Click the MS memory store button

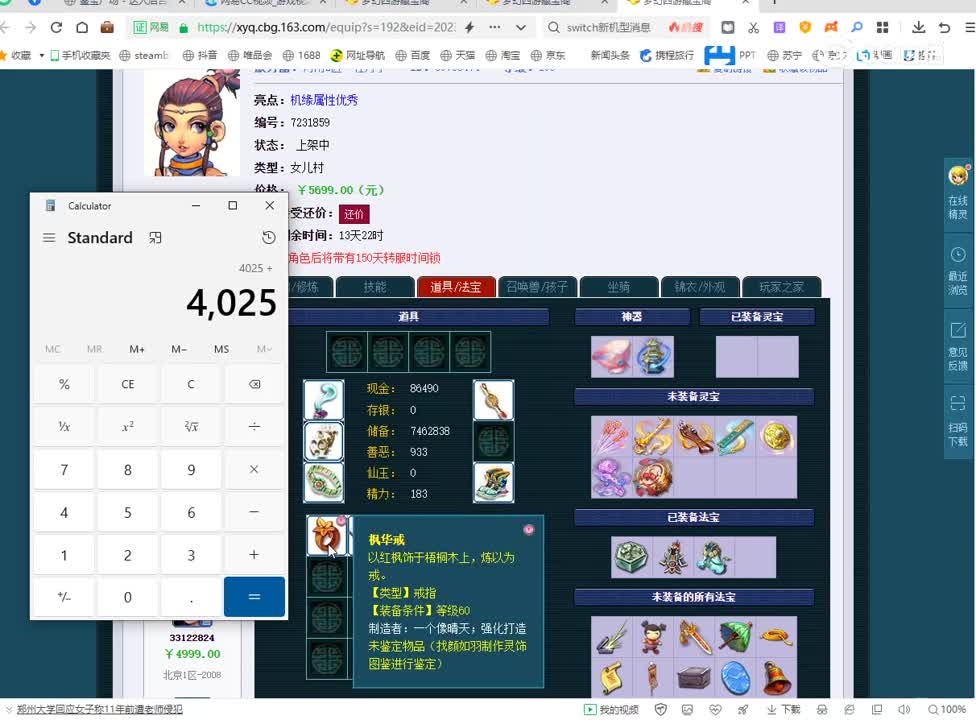pyautogui.click(x=222, y=349)
